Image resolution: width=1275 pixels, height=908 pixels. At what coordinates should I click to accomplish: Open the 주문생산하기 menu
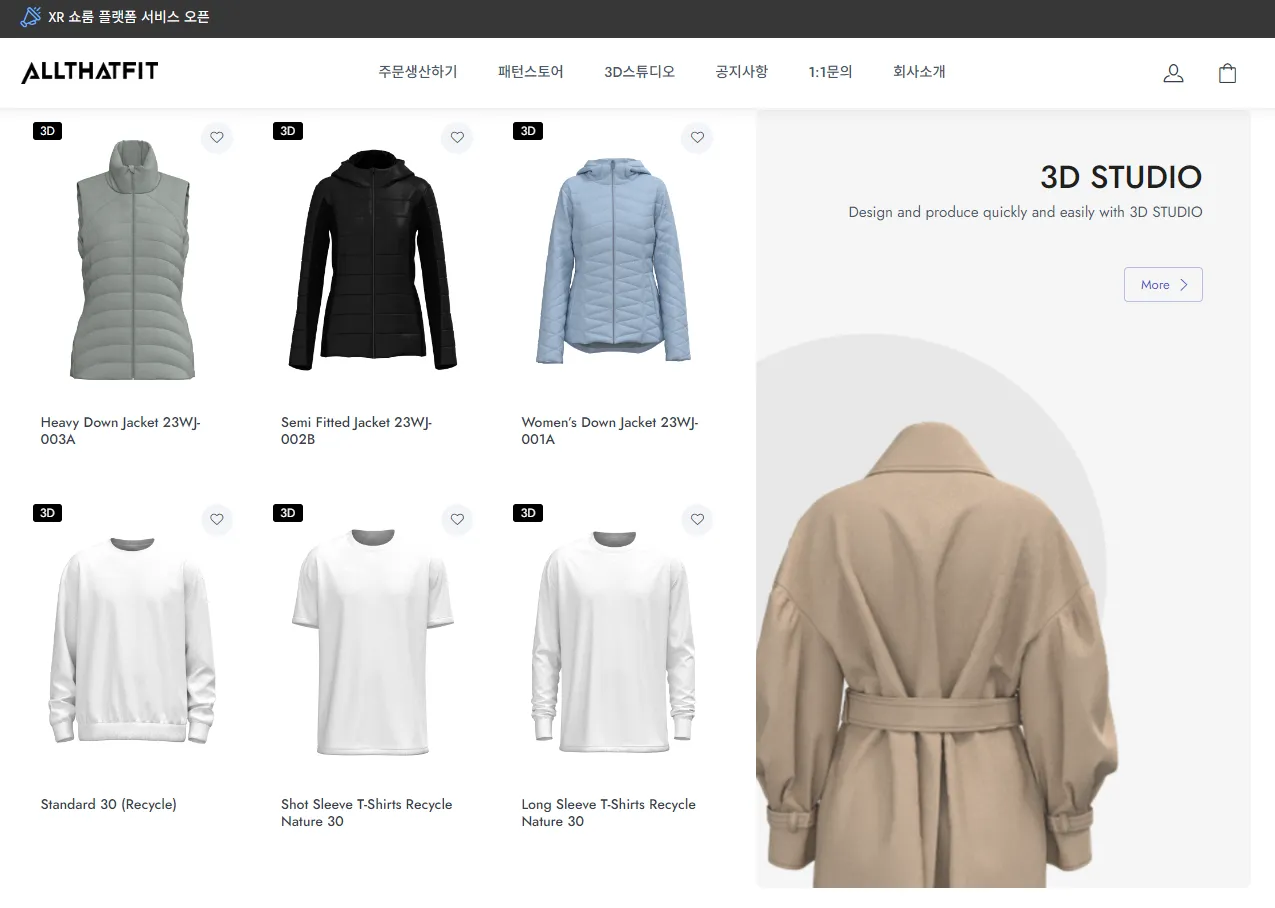click(418, 72)
